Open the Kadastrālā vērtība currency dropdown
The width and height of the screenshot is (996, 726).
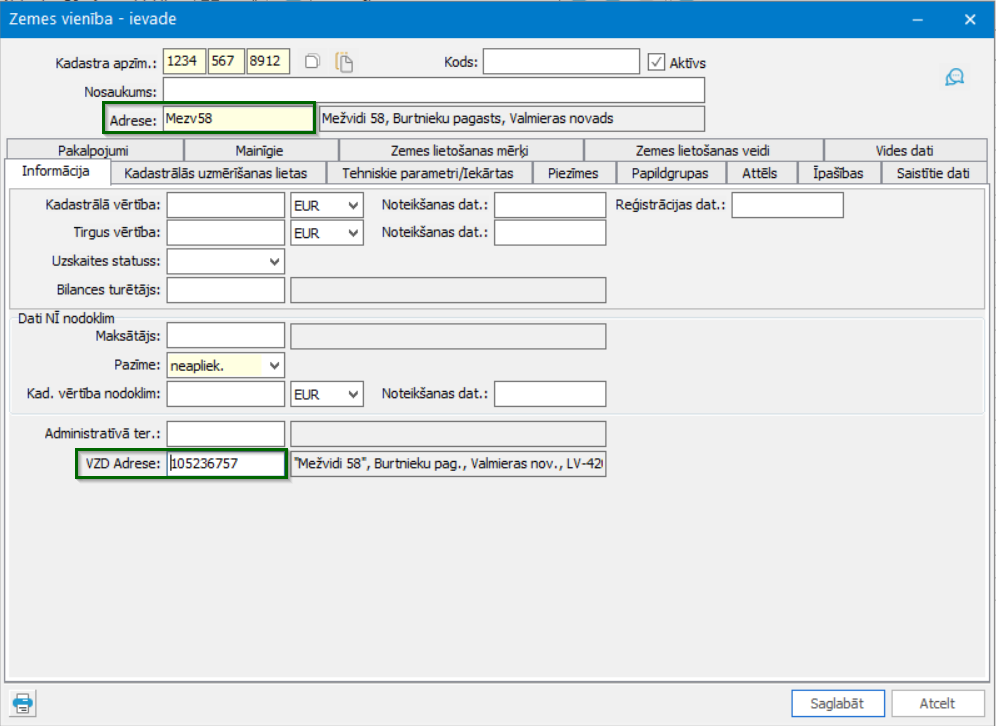tap(326, 205)
